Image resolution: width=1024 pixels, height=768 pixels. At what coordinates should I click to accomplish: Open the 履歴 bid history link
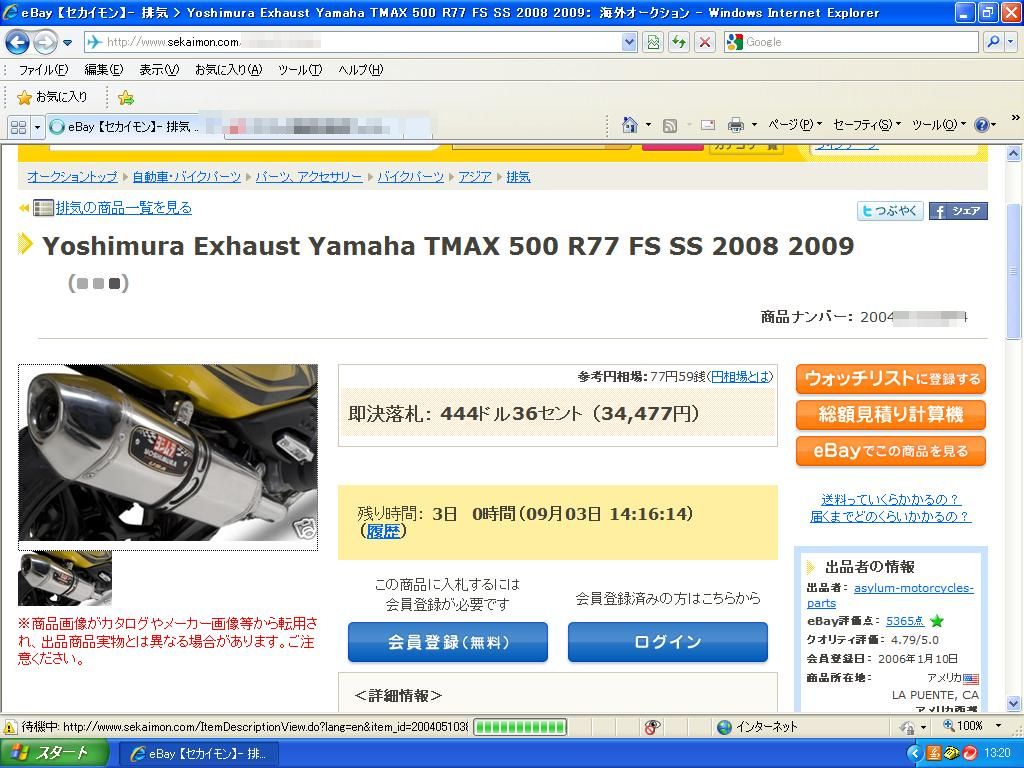pyautogui.click(x=383, y=532)
